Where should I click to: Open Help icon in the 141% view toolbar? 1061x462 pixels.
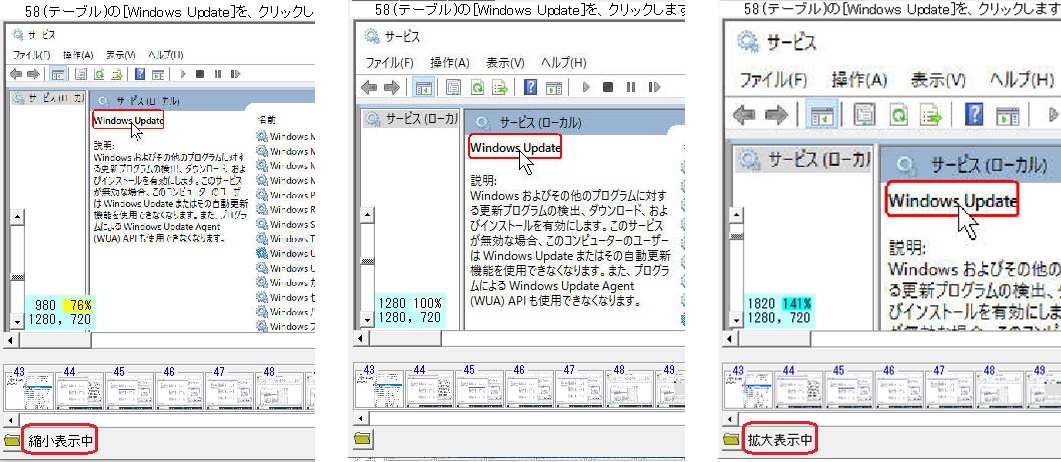pyautogui.click(x=975, y=115)
